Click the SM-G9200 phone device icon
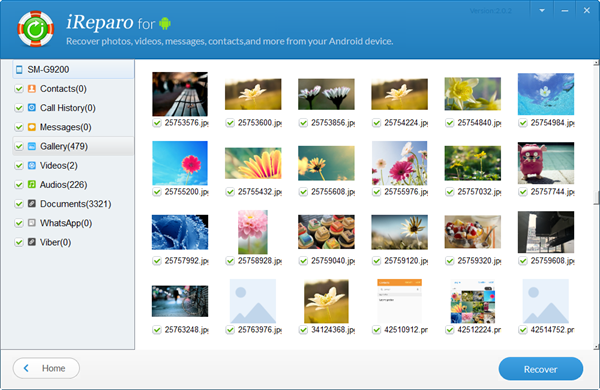The height and width of the screenshot is (390, 600). (x=19, y=69)
